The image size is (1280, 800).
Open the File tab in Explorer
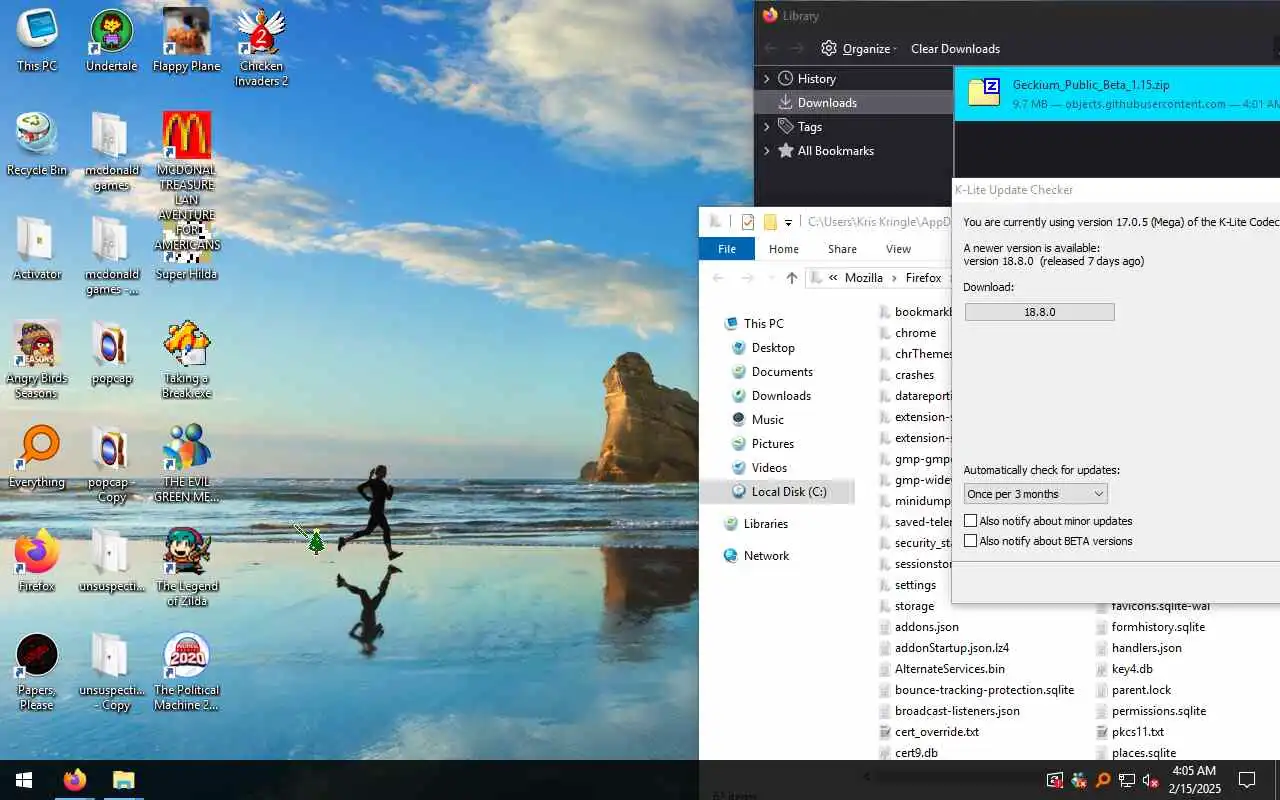click(727, 249)
